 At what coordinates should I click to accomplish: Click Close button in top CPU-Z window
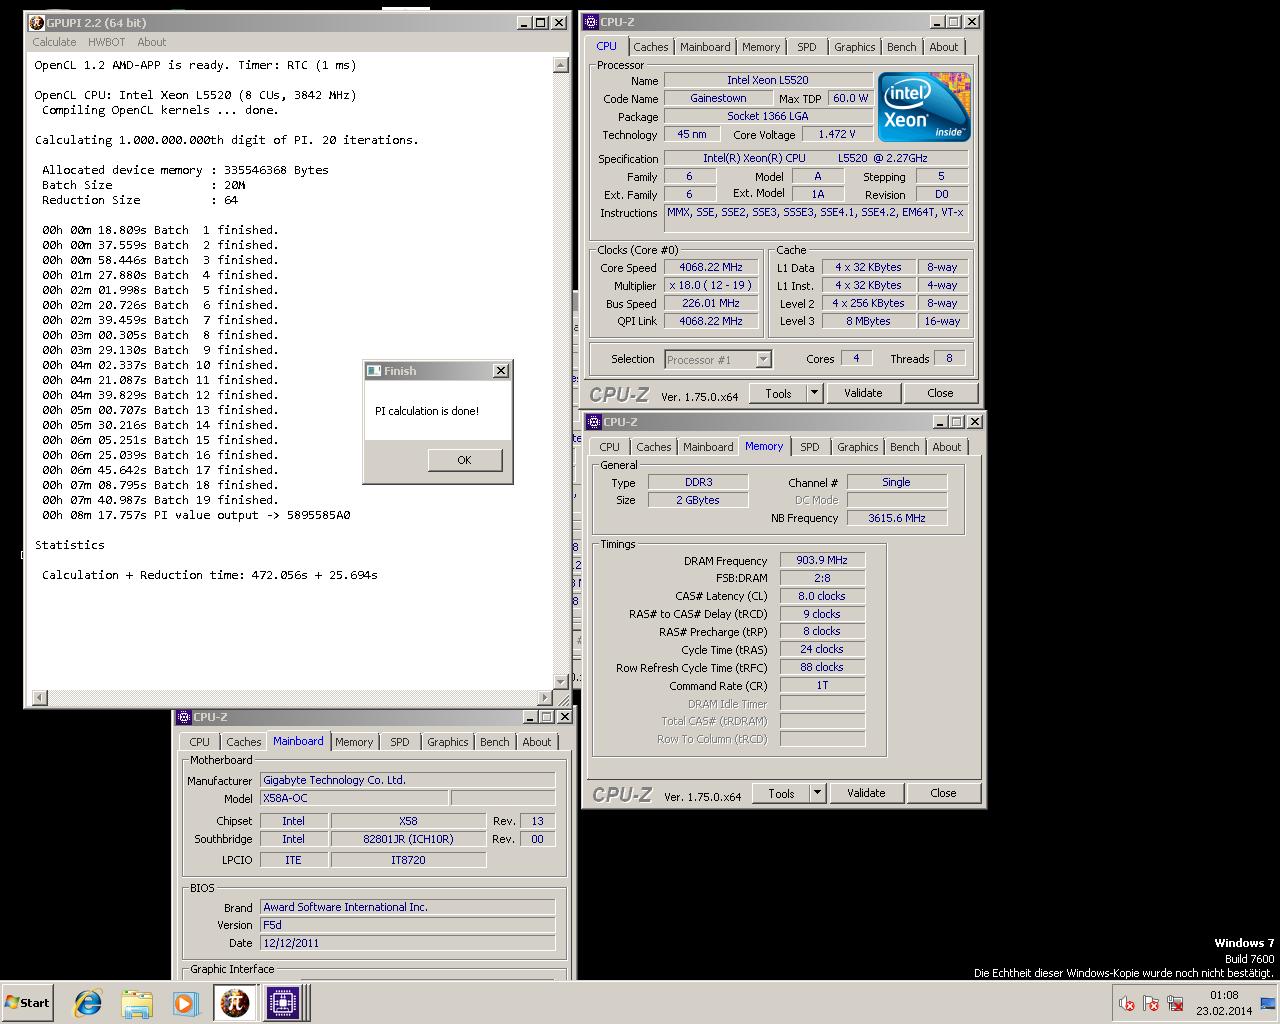tap(940, 393)
